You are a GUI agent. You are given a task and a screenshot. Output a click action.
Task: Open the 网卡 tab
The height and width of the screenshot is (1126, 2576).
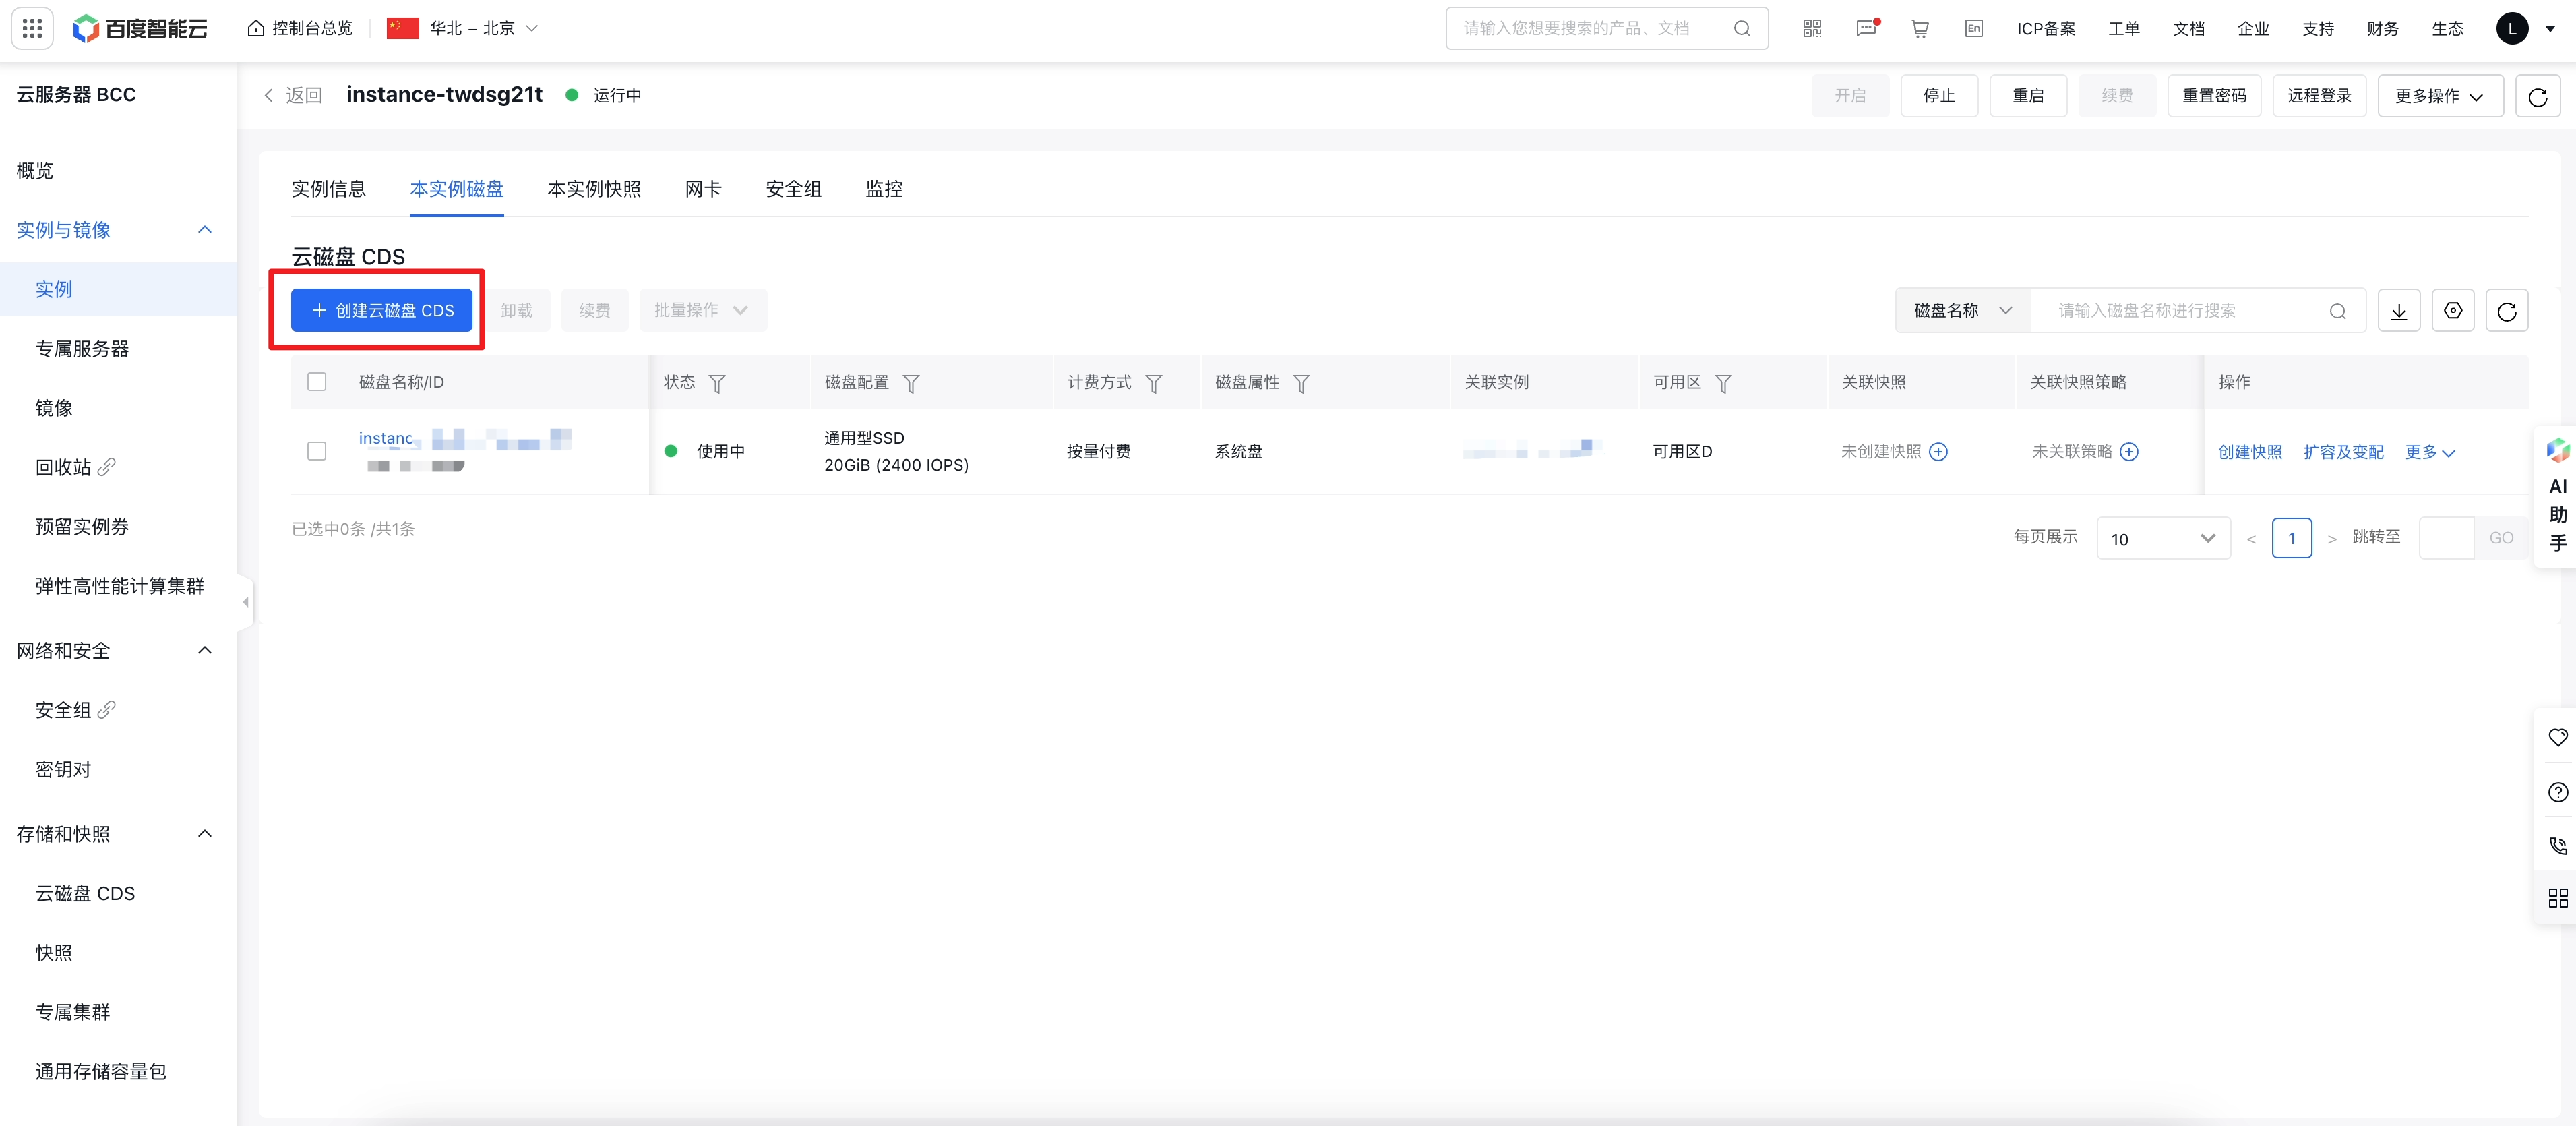pyautogui.click(x=703, y=189)
